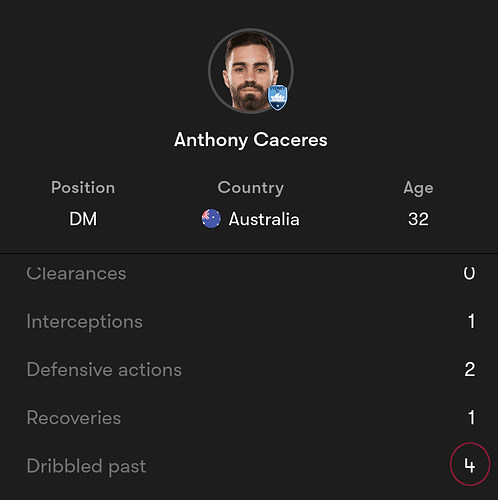Click the Sydney FC club badge
Viewport: 498px width, 500px height.
click(278, 97)
